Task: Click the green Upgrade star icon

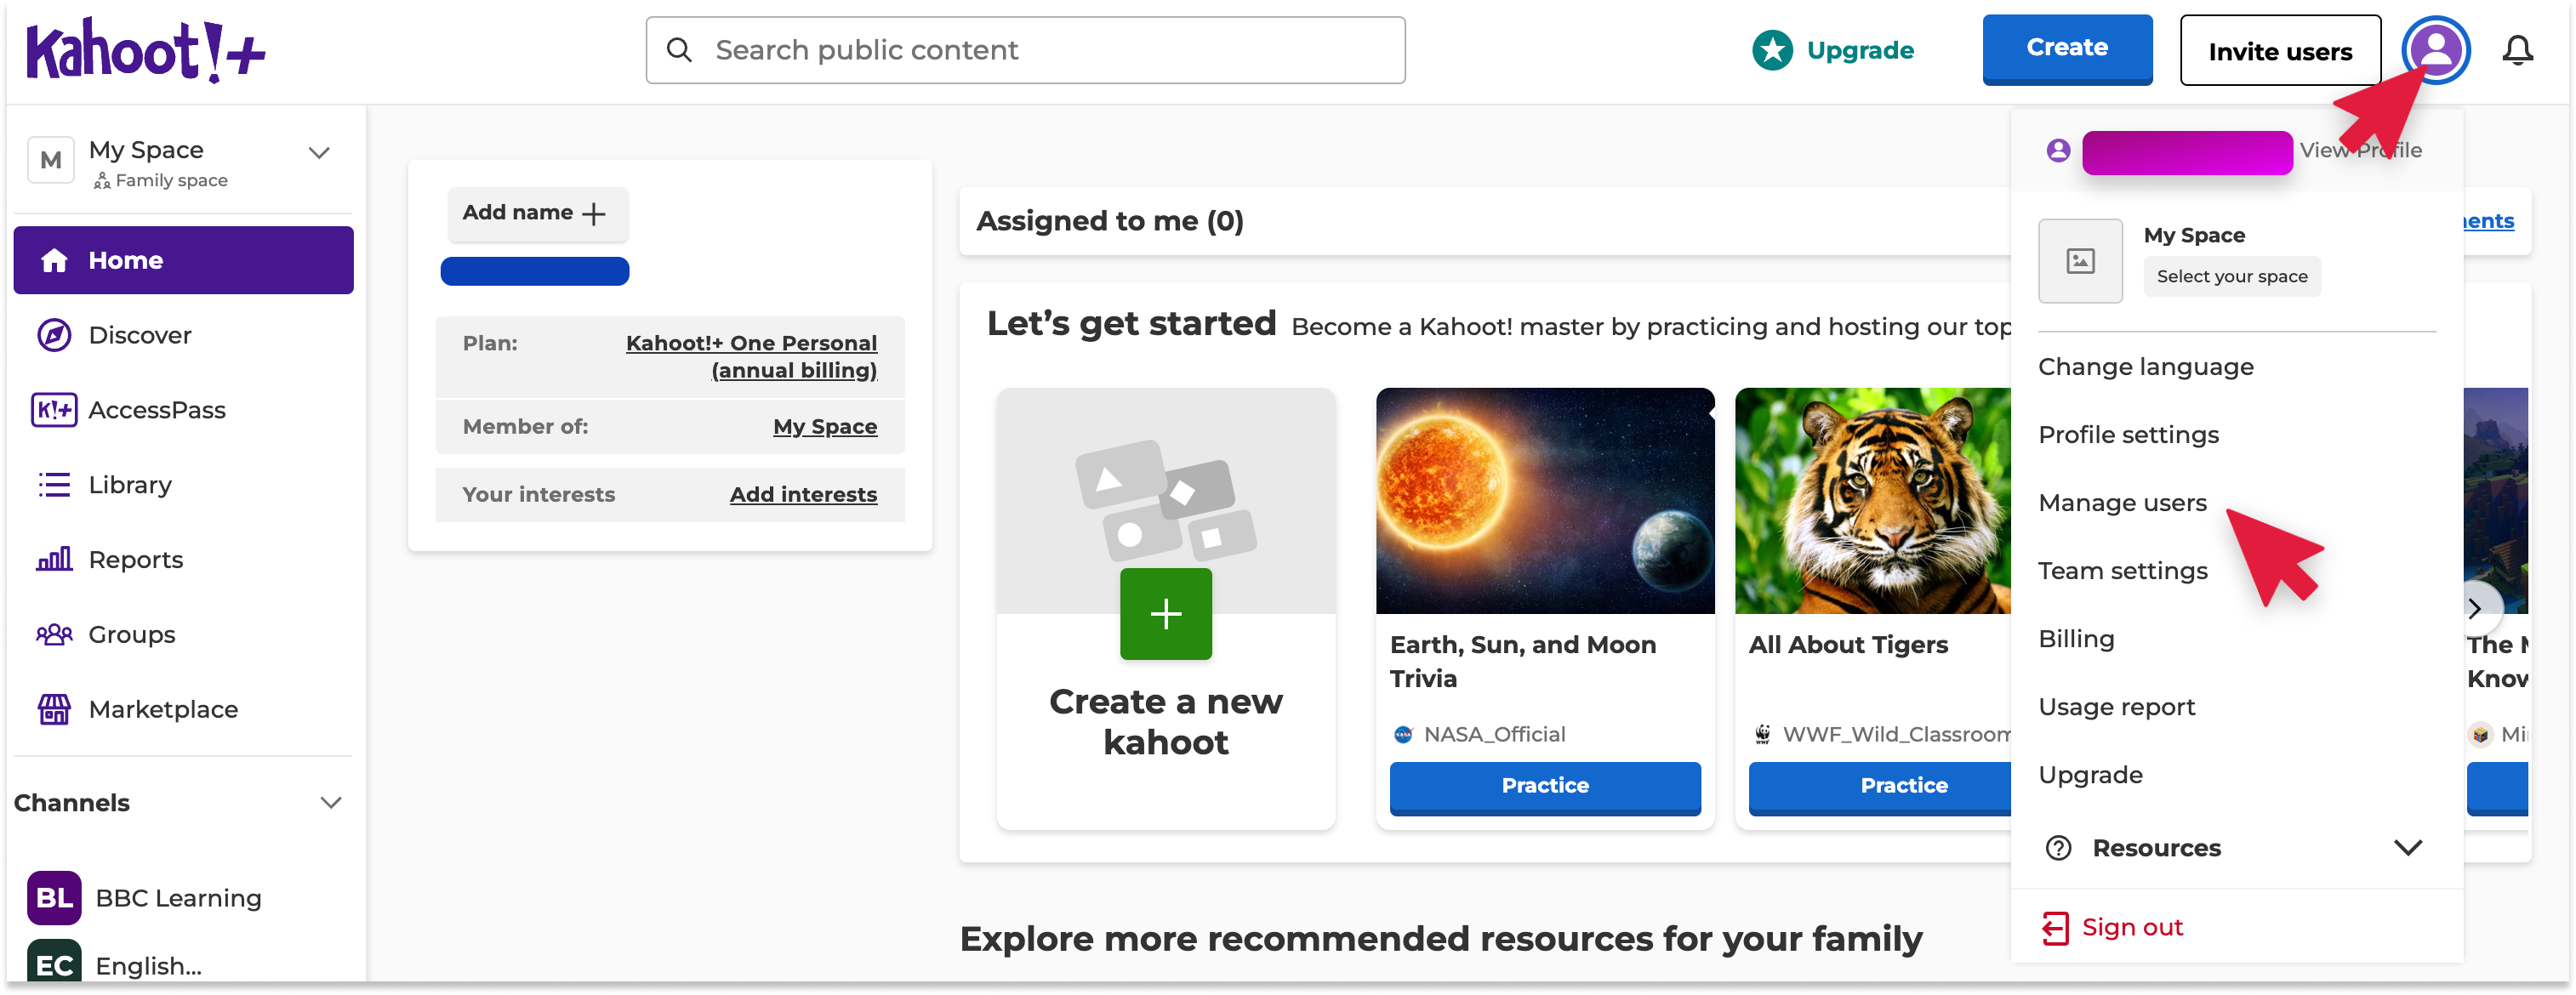Action: tap(1772, 50)
